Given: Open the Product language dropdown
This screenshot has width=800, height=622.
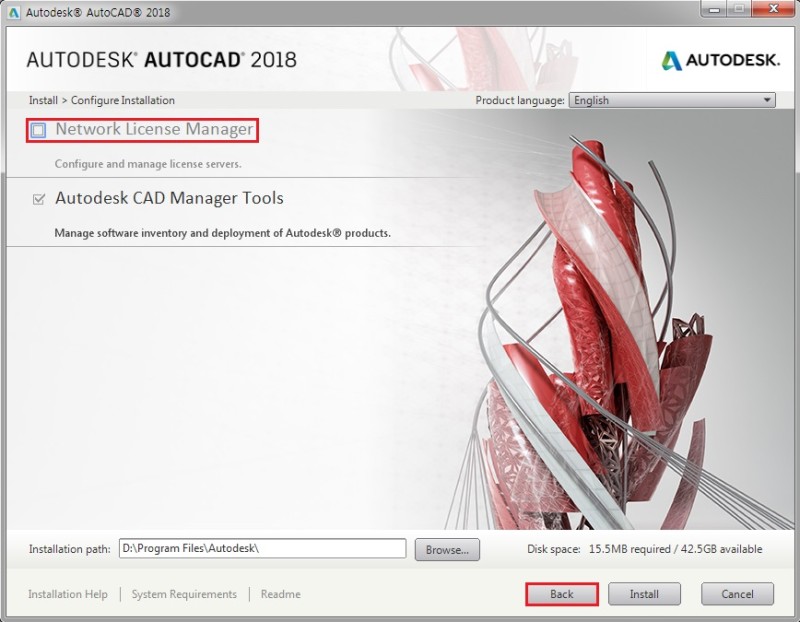Looking at the screenshot, I should 672,100.
